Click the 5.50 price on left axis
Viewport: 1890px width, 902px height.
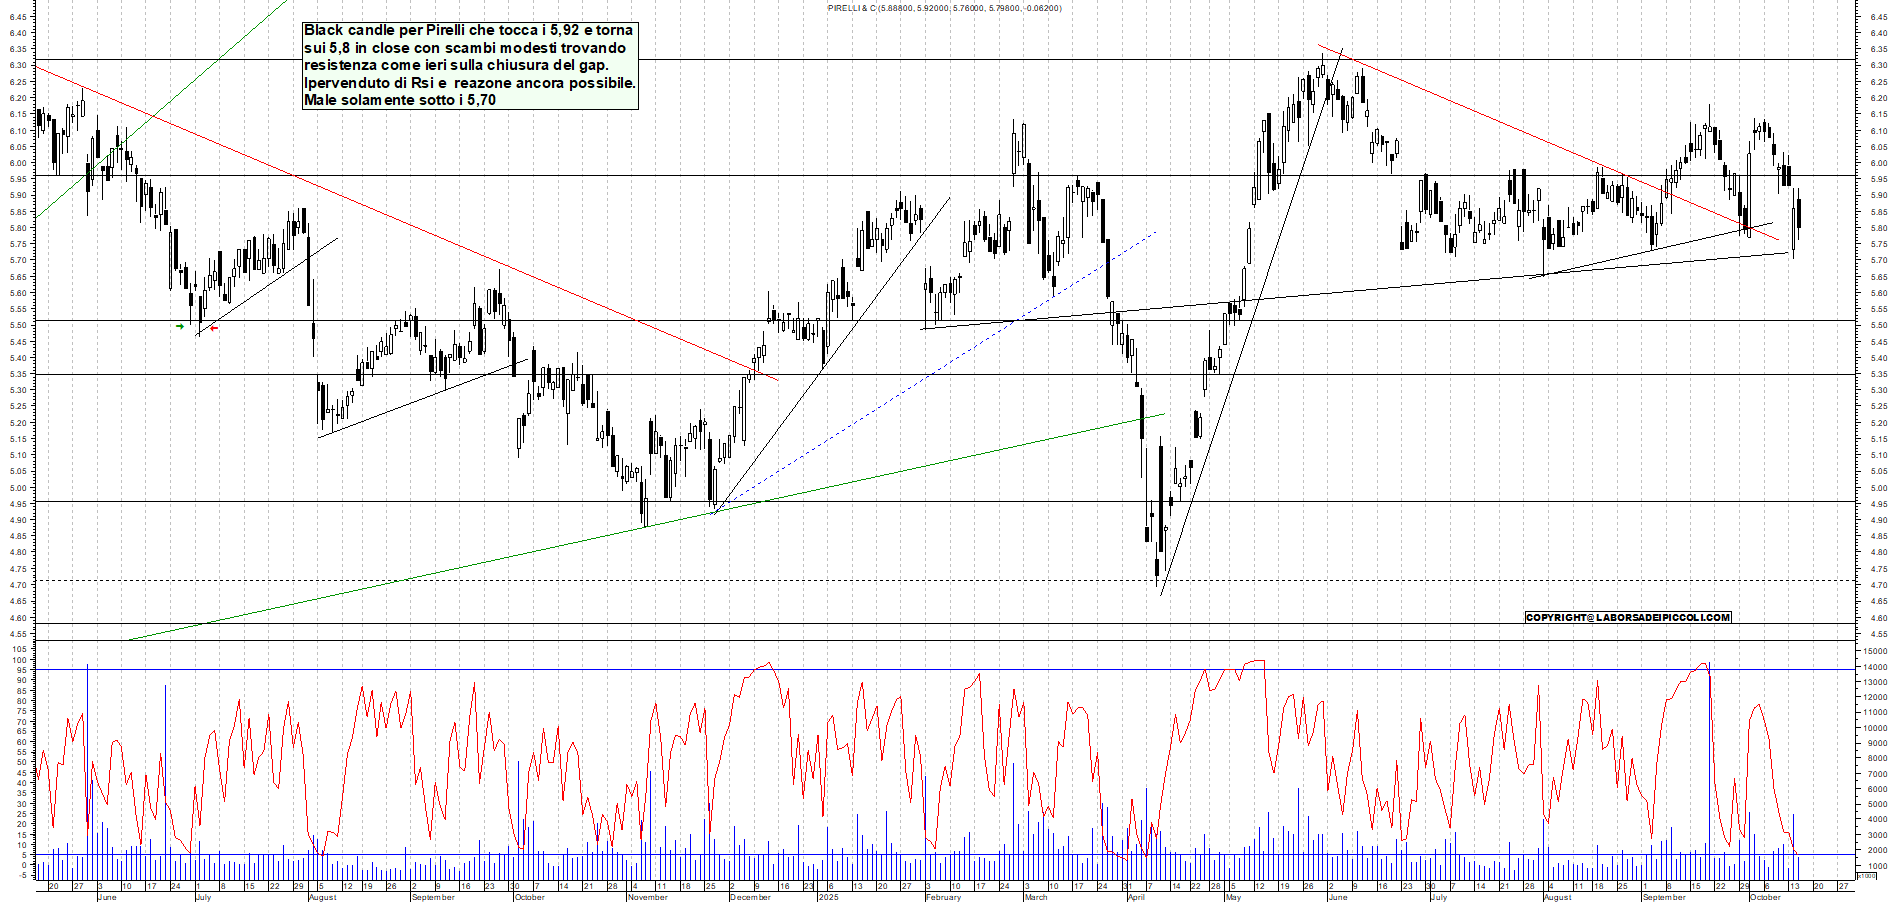18,326
